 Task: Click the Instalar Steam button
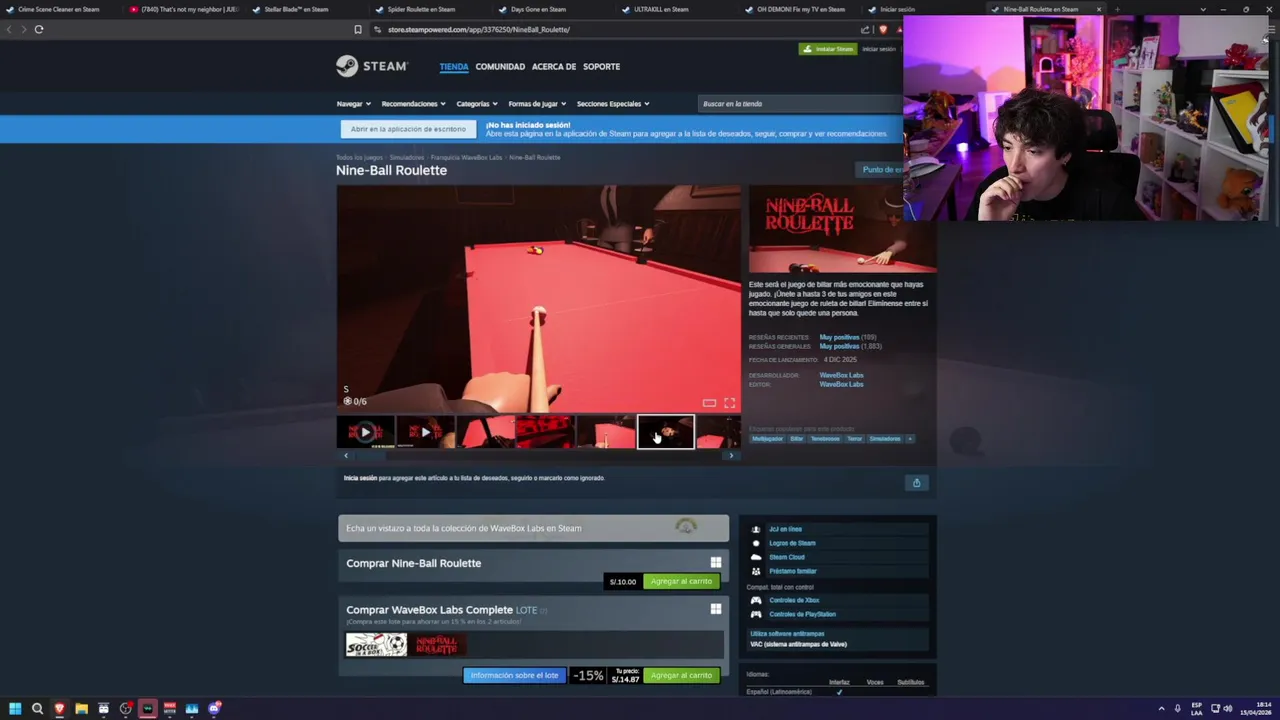[x=828, y=49]
